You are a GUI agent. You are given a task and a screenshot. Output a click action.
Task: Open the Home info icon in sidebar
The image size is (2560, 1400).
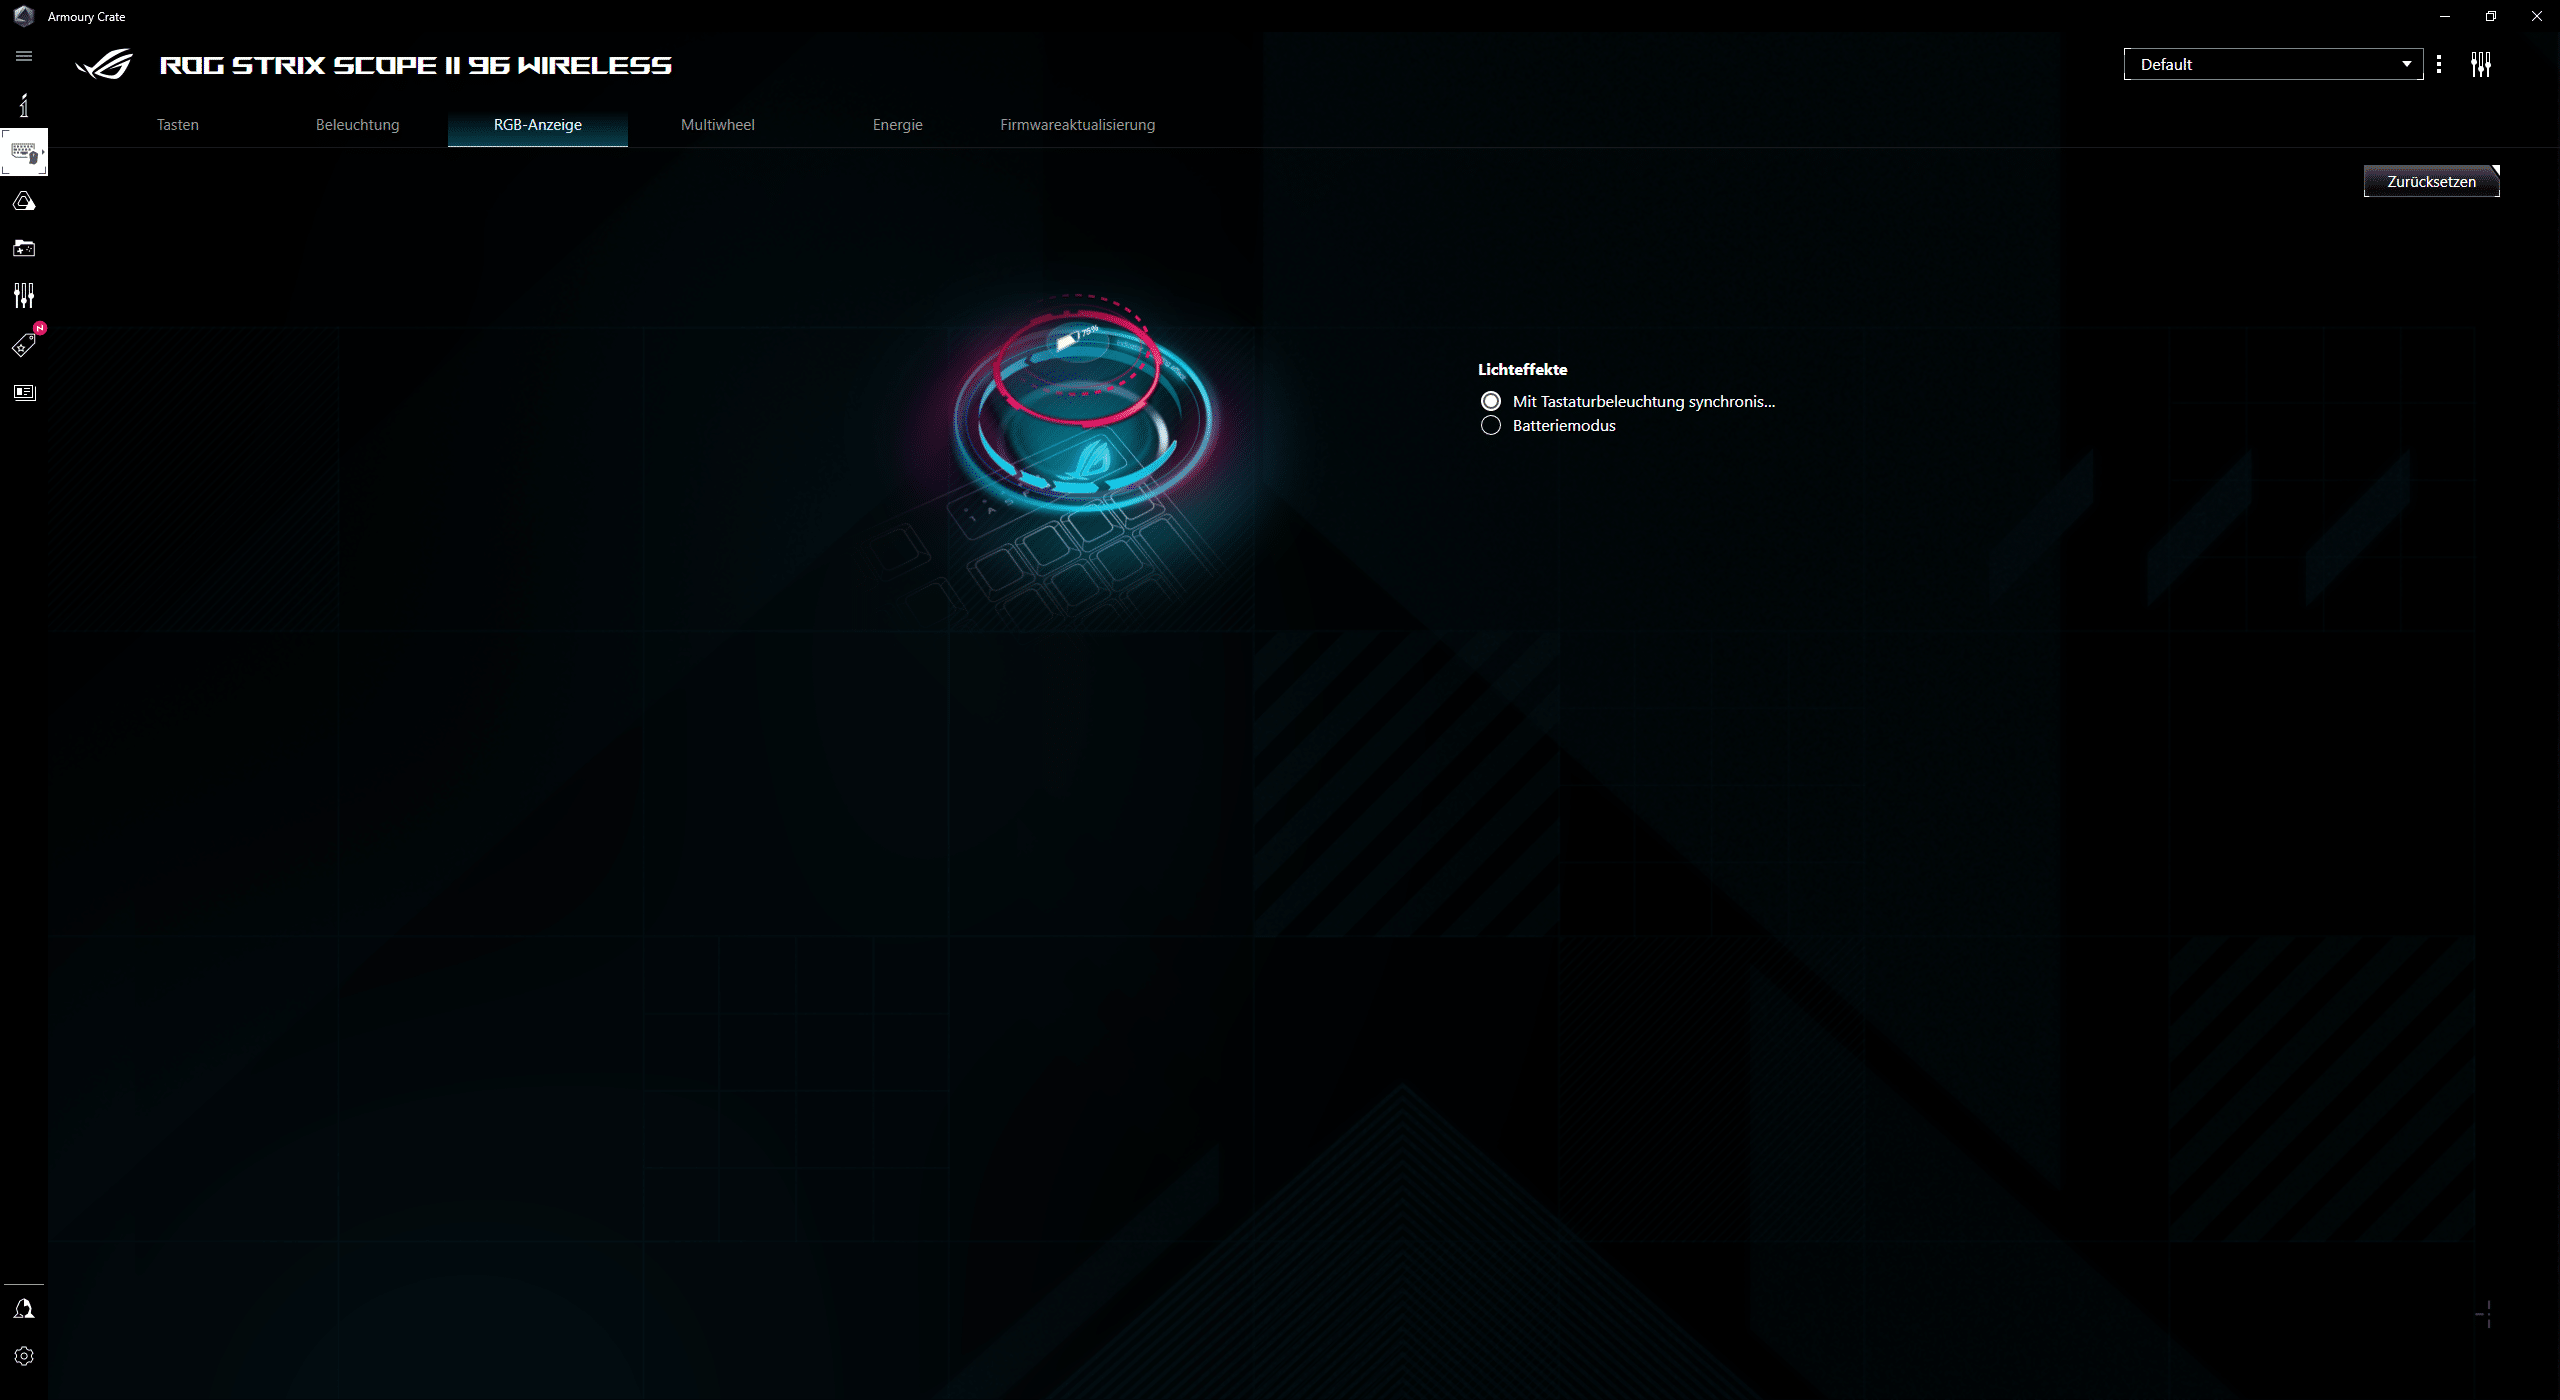click(24, 105)
